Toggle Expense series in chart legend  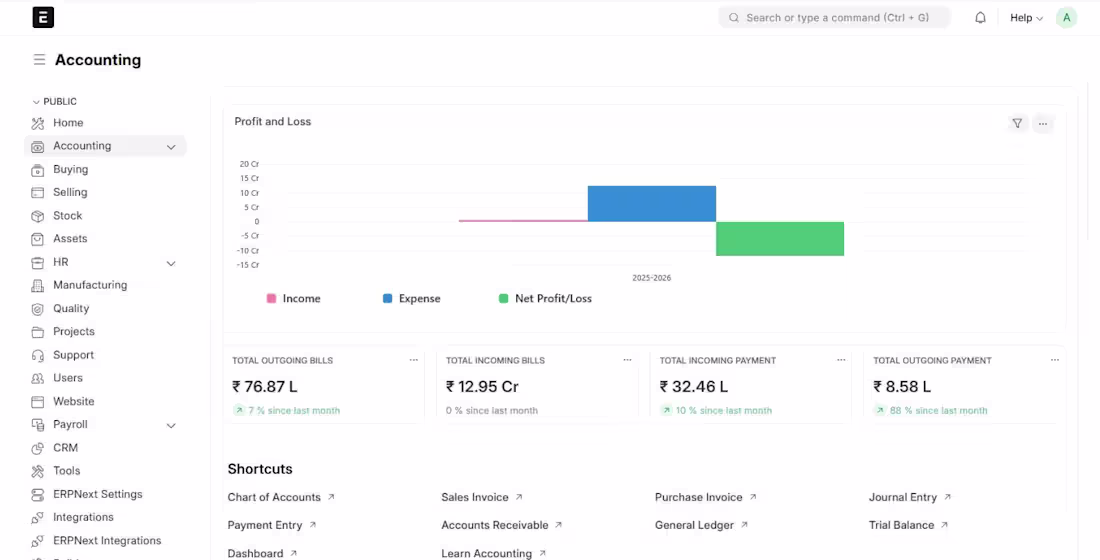coord(411,298)
